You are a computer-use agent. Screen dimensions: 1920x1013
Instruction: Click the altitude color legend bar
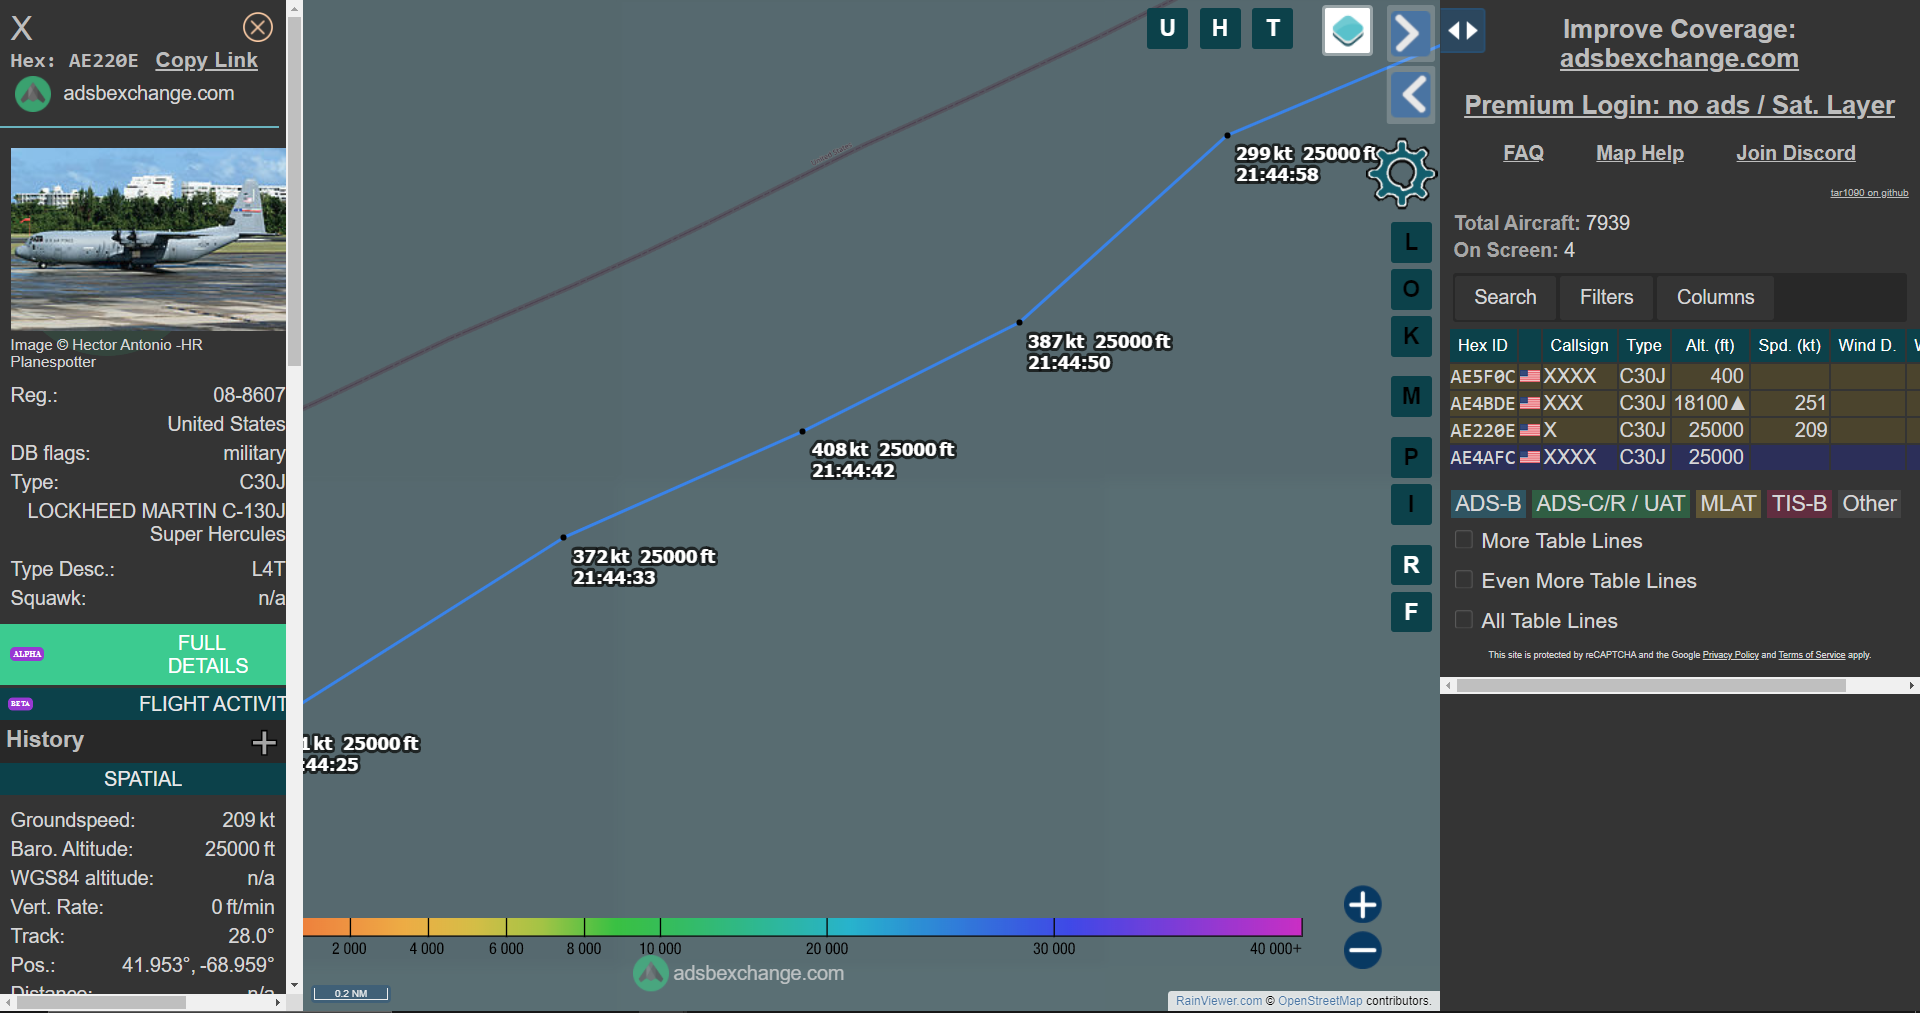click(802, 927)
